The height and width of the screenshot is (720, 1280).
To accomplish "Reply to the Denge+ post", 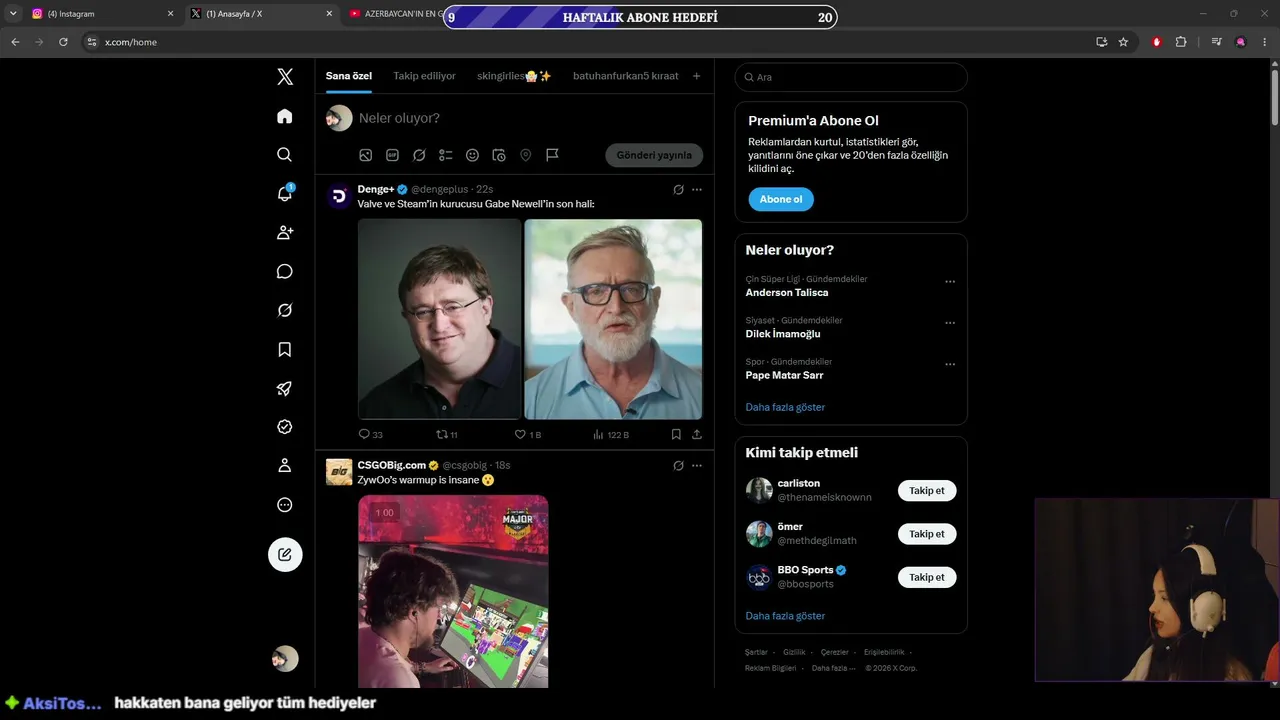I will (370, 434).
